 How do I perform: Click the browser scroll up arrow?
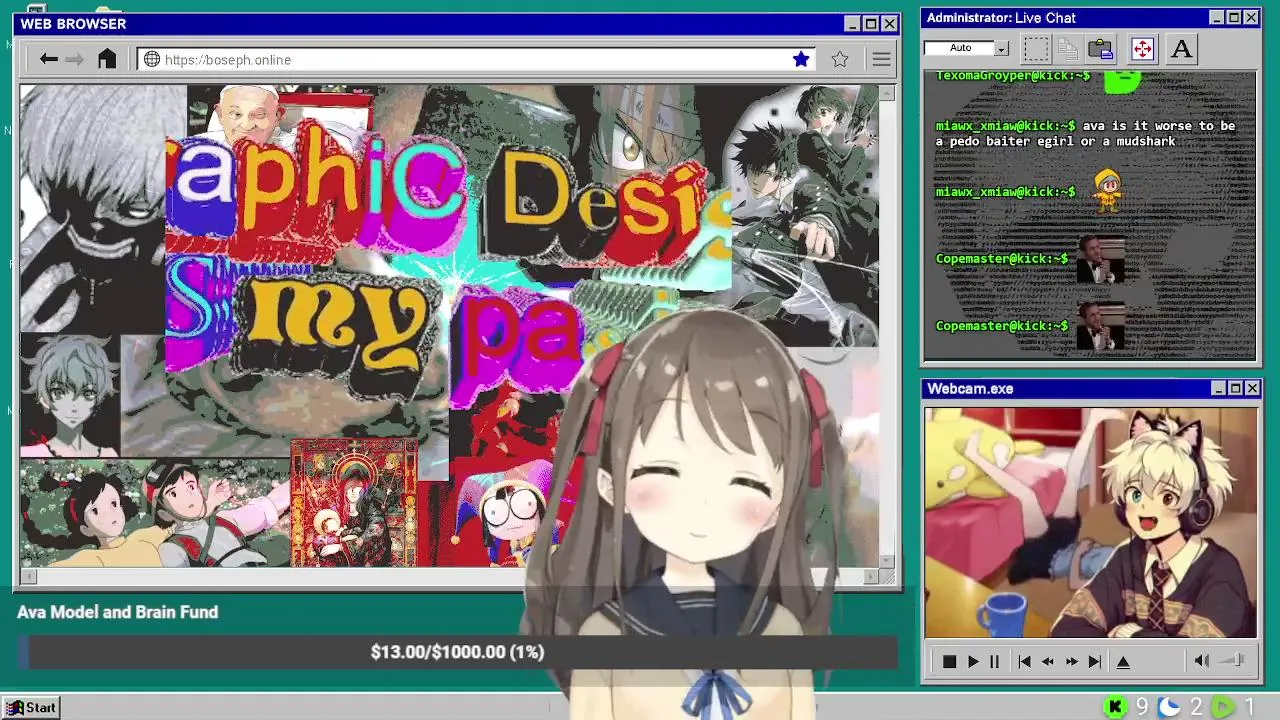887,93
